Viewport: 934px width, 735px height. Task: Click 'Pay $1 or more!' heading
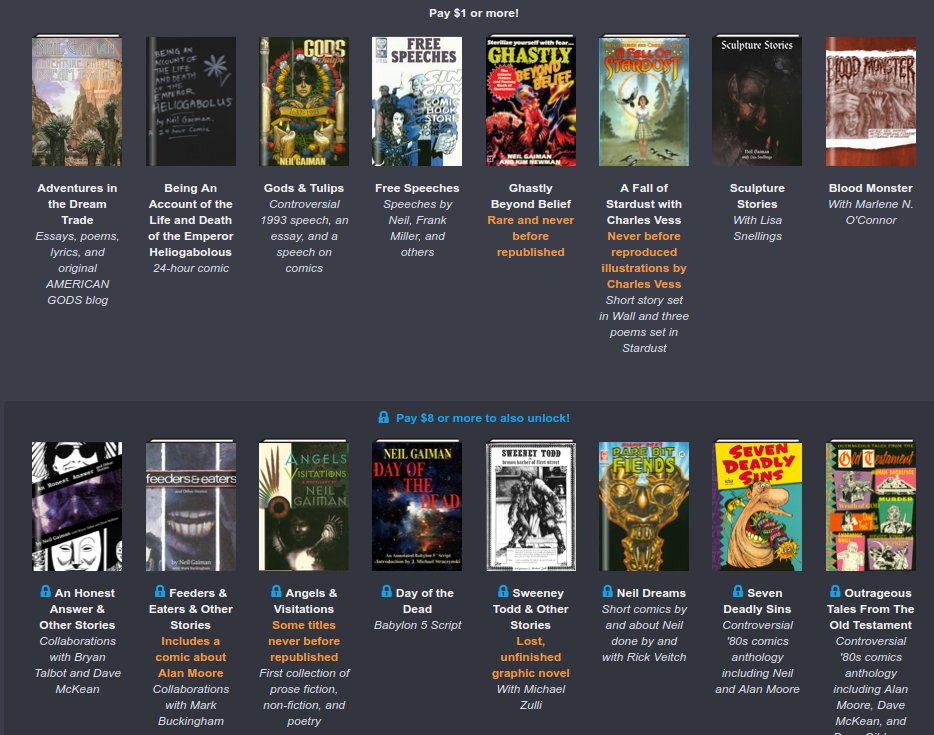[x=474, y=13]
